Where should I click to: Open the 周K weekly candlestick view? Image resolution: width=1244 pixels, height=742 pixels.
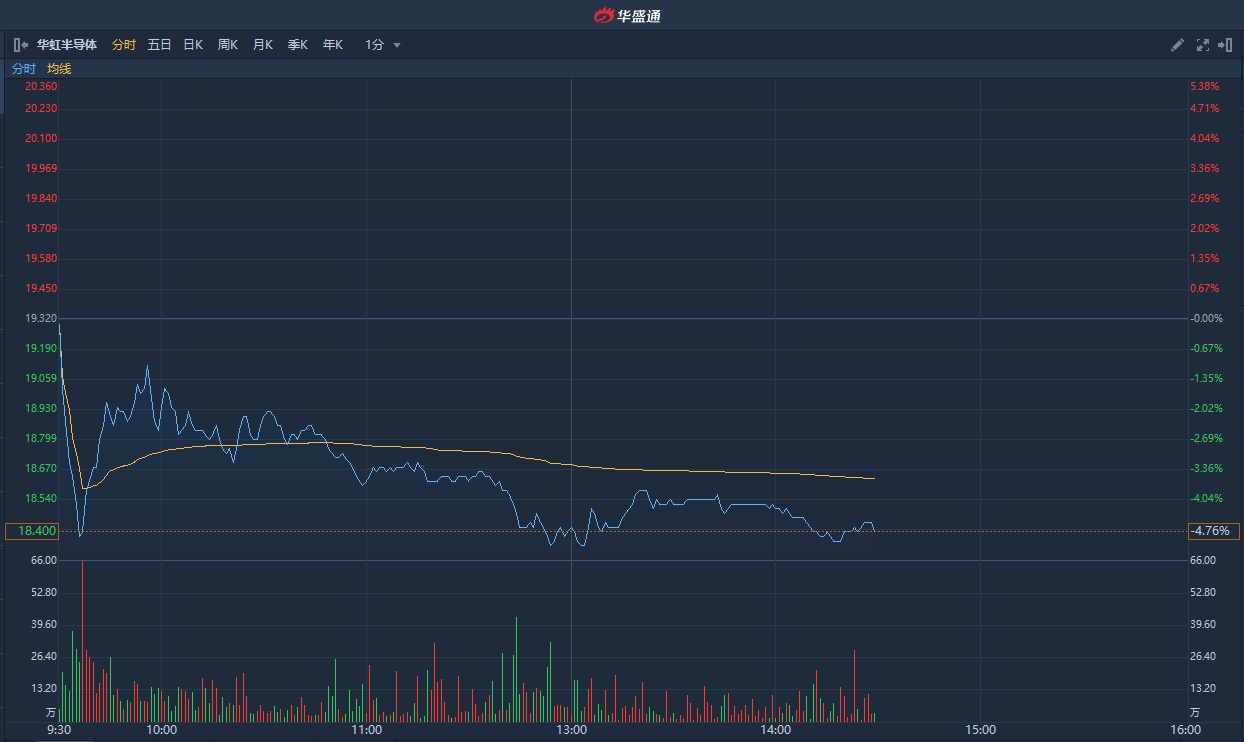(x=228, y=45)
